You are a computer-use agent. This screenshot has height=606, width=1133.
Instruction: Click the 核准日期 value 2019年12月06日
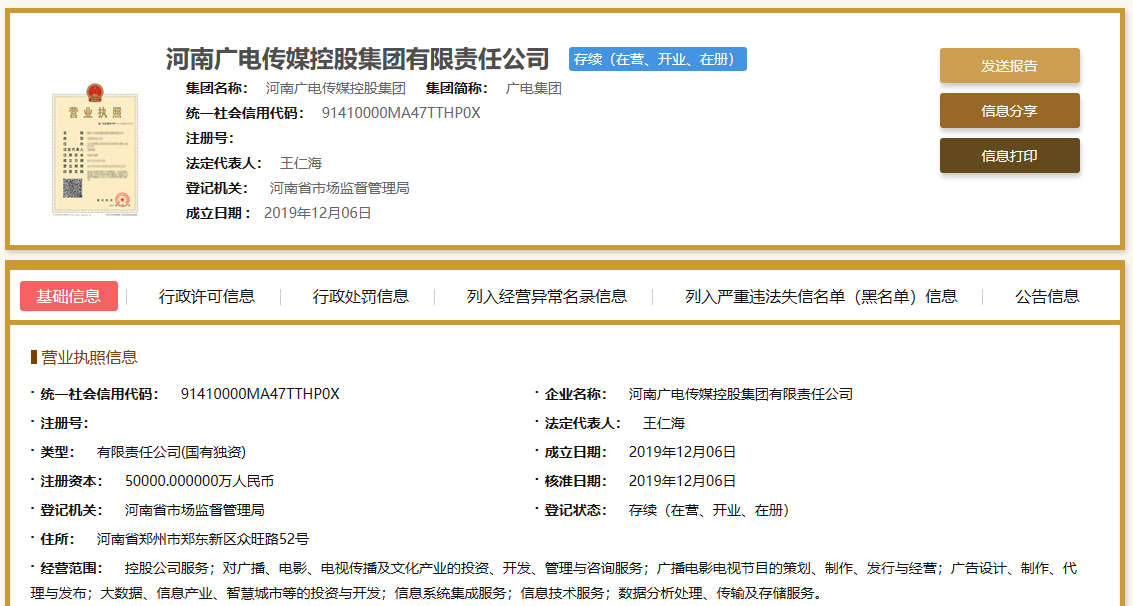682,481
